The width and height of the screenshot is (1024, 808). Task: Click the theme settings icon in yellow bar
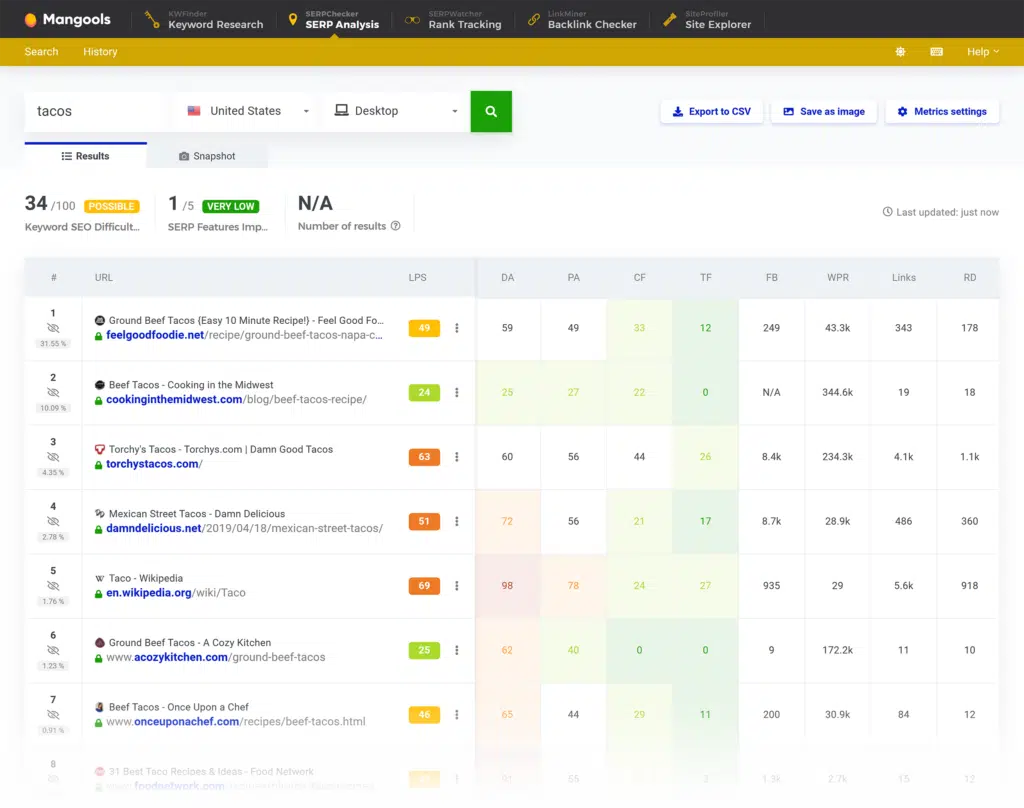point(900,52)
